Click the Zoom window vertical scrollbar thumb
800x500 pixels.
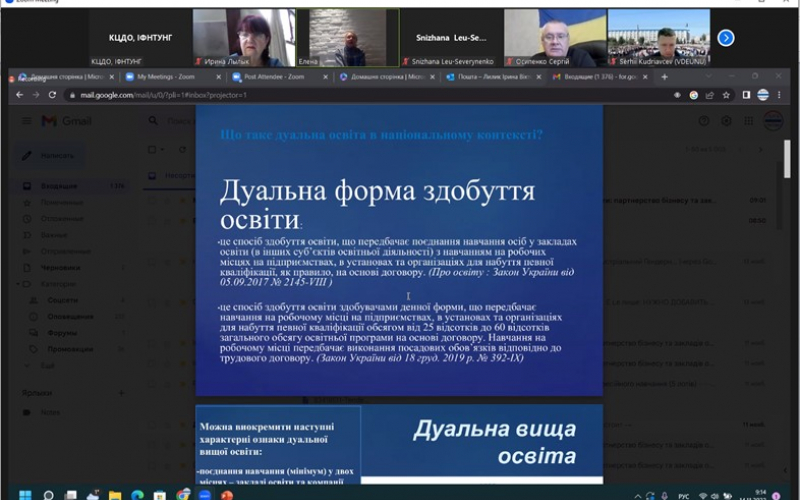click(787, 159)
